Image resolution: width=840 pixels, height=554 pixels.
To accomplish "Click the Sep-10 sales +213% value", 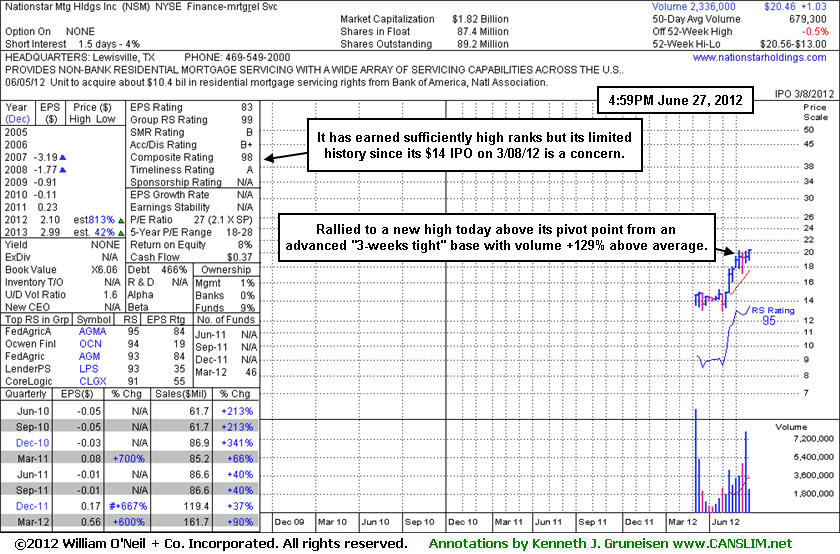I will click(x=237, y=427).
